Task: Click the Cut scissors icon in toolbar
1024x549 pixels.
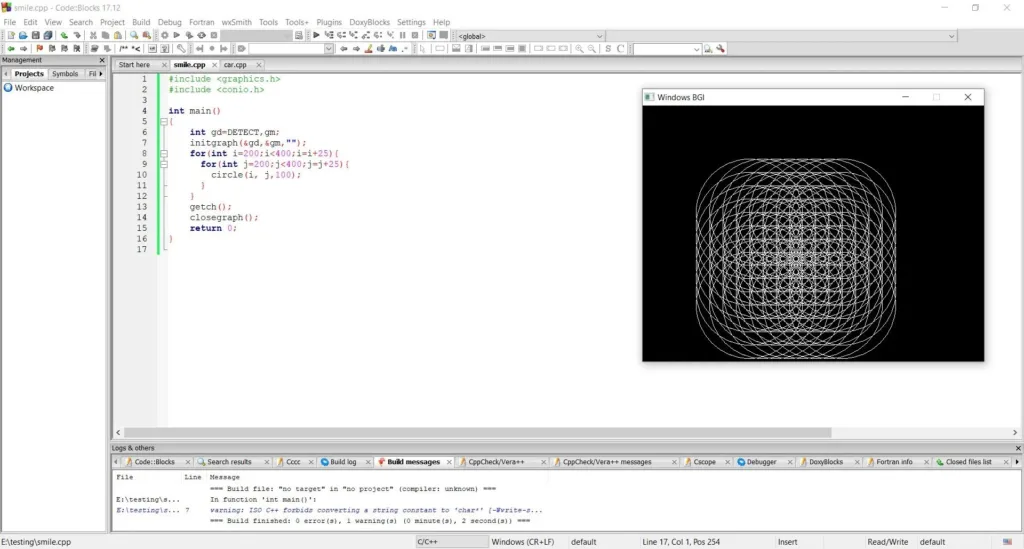Action: tap(93, 35)
